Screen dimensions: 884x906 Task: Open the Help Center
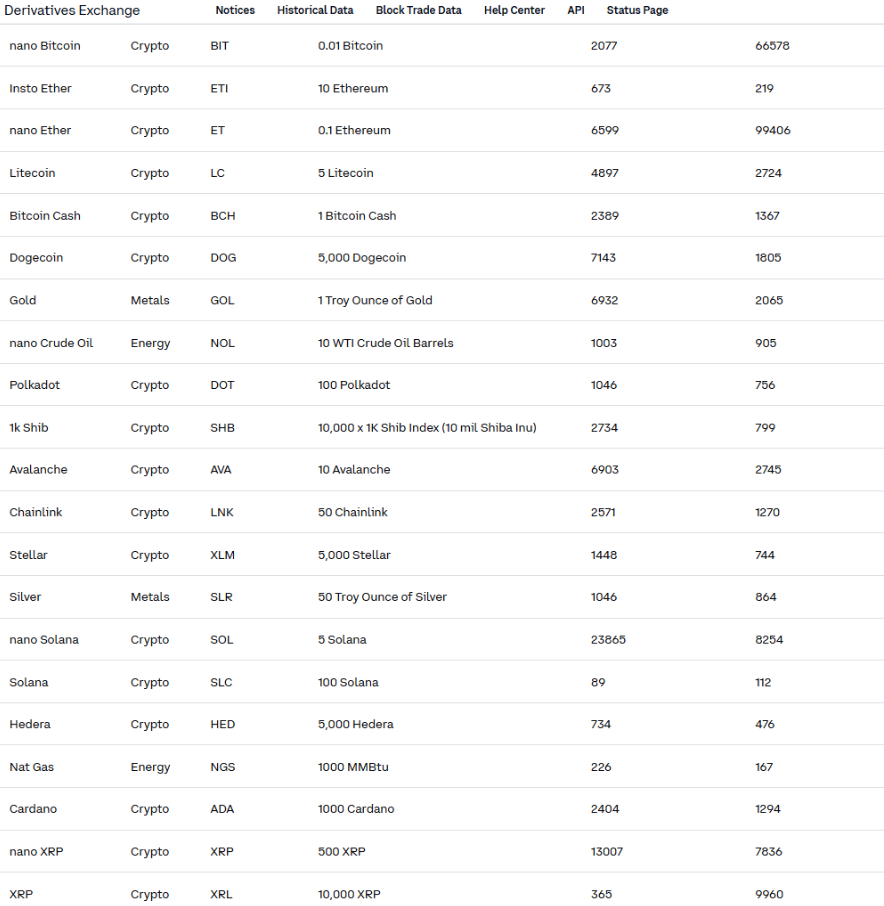[x=513, y=10]
